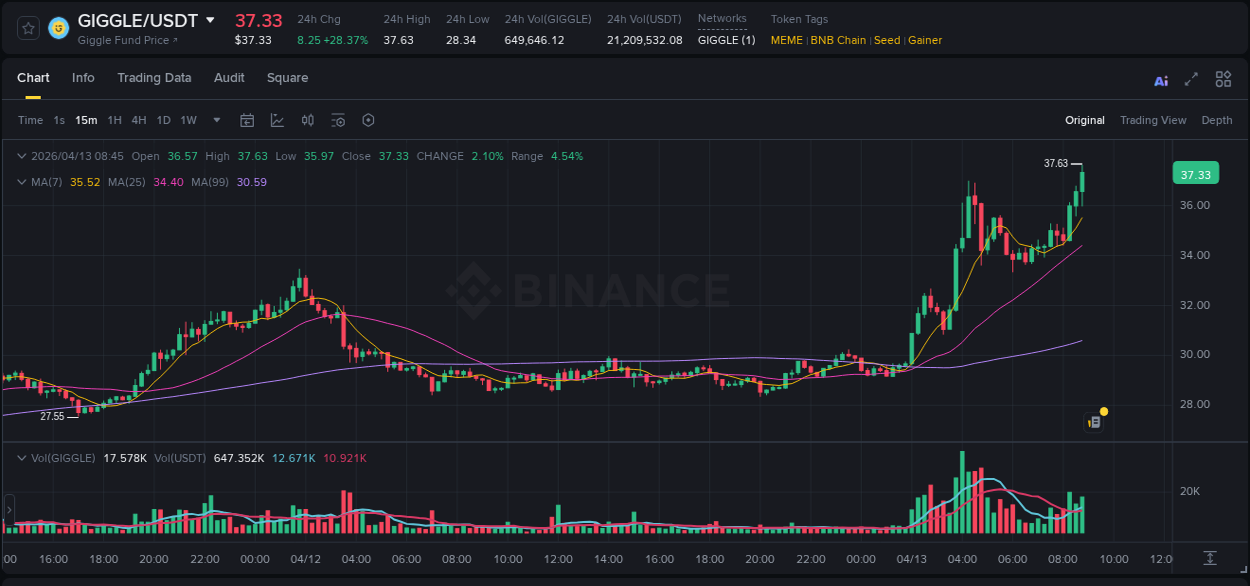The image size is (1250, 586).
Task: Switch chart to Trading View mode
Action: [x=1153, y=120]
